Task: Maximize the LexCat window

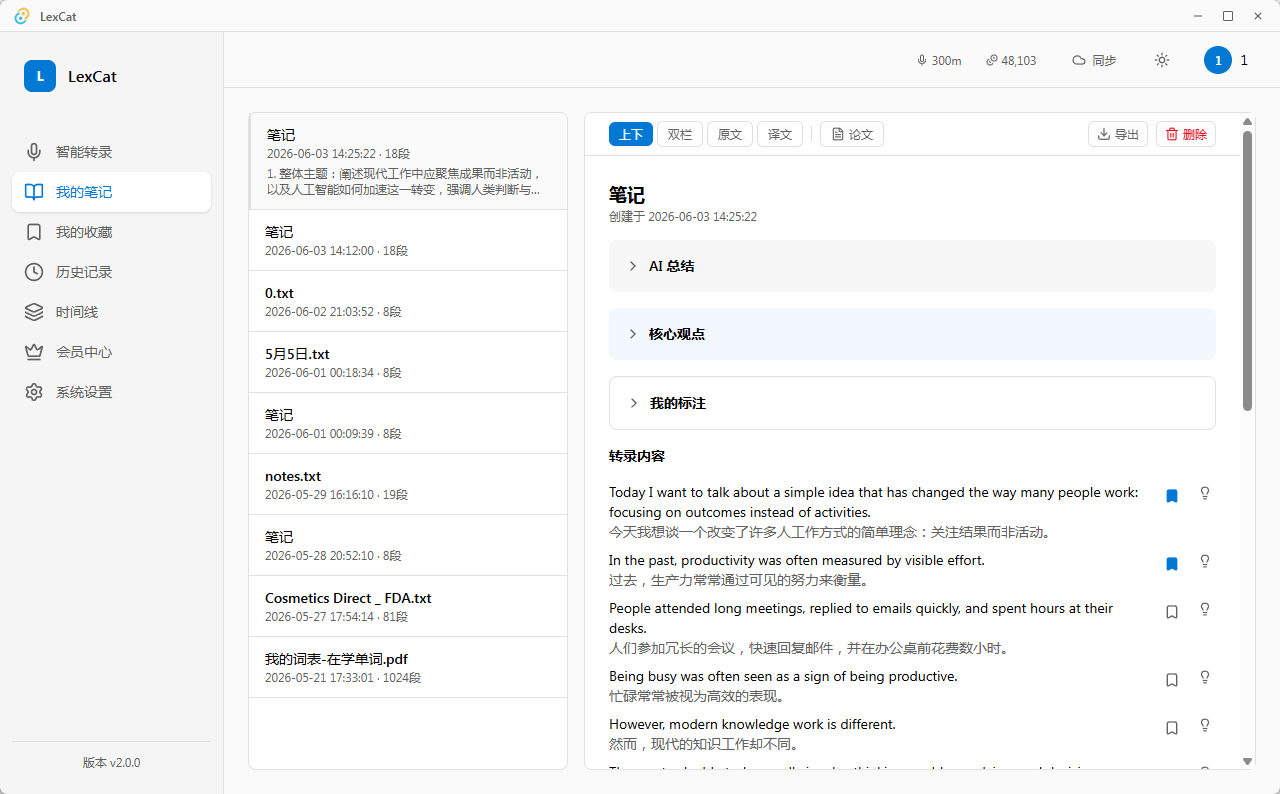Action: click(1228, 16)
